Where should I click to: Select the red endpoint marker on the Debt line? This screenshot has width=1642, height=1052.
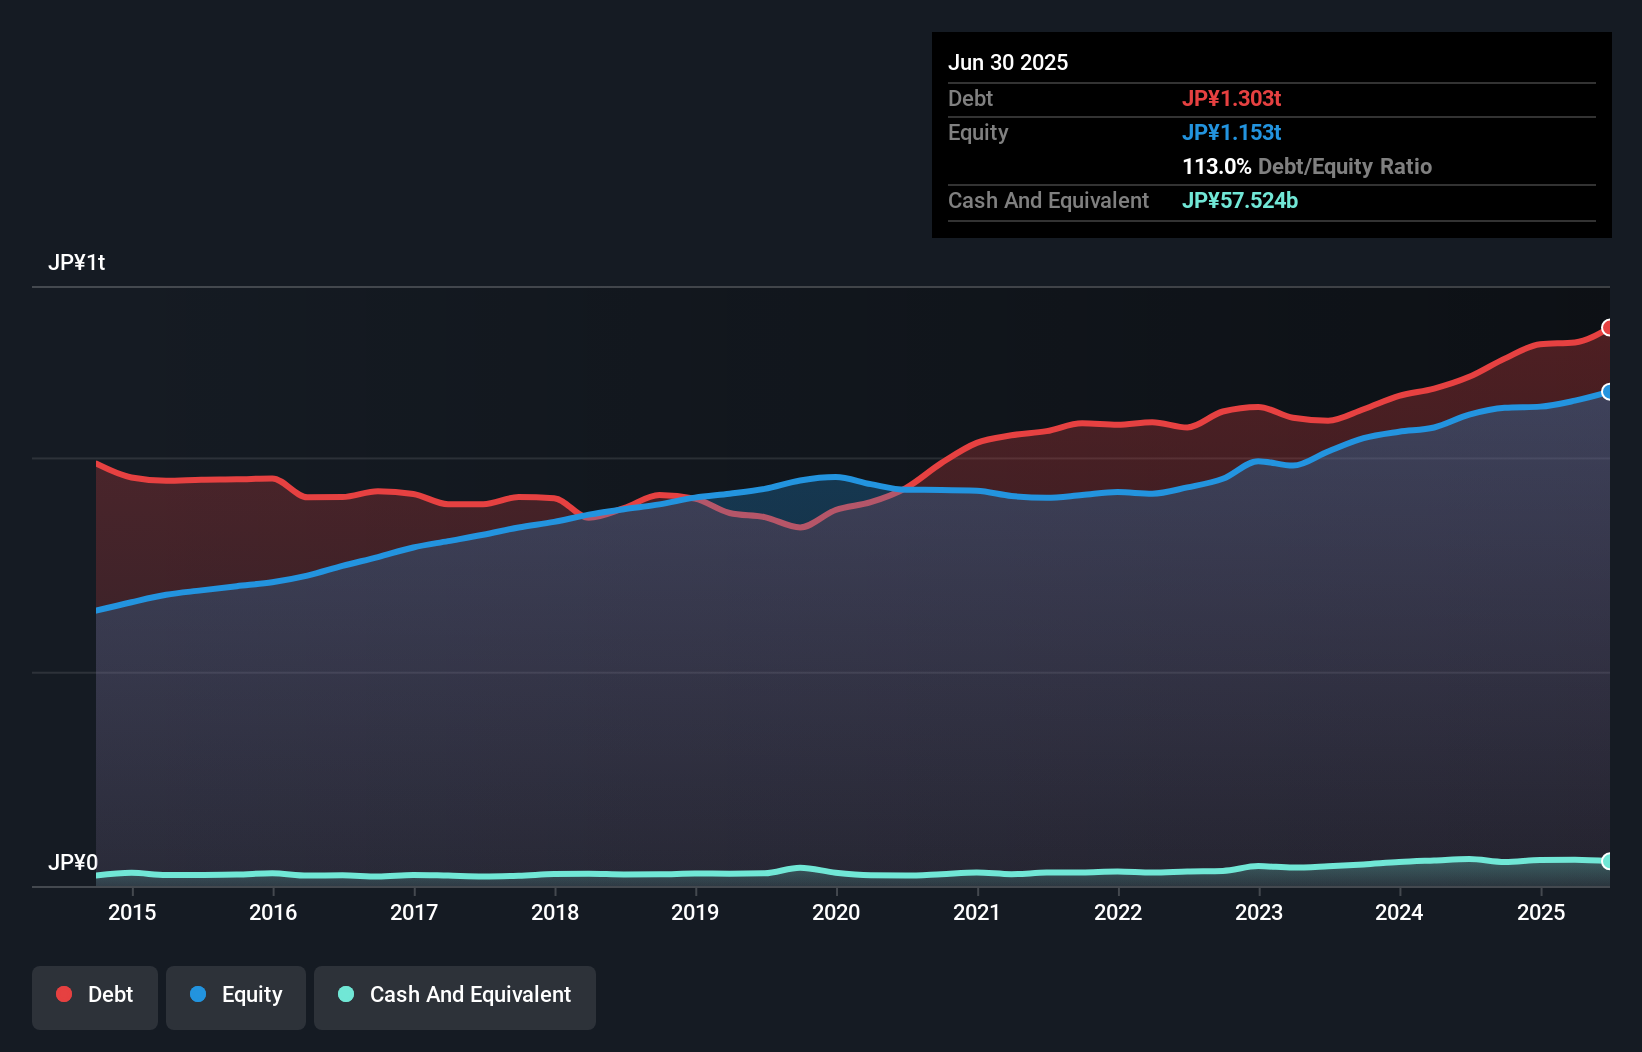pos(1608,327)
